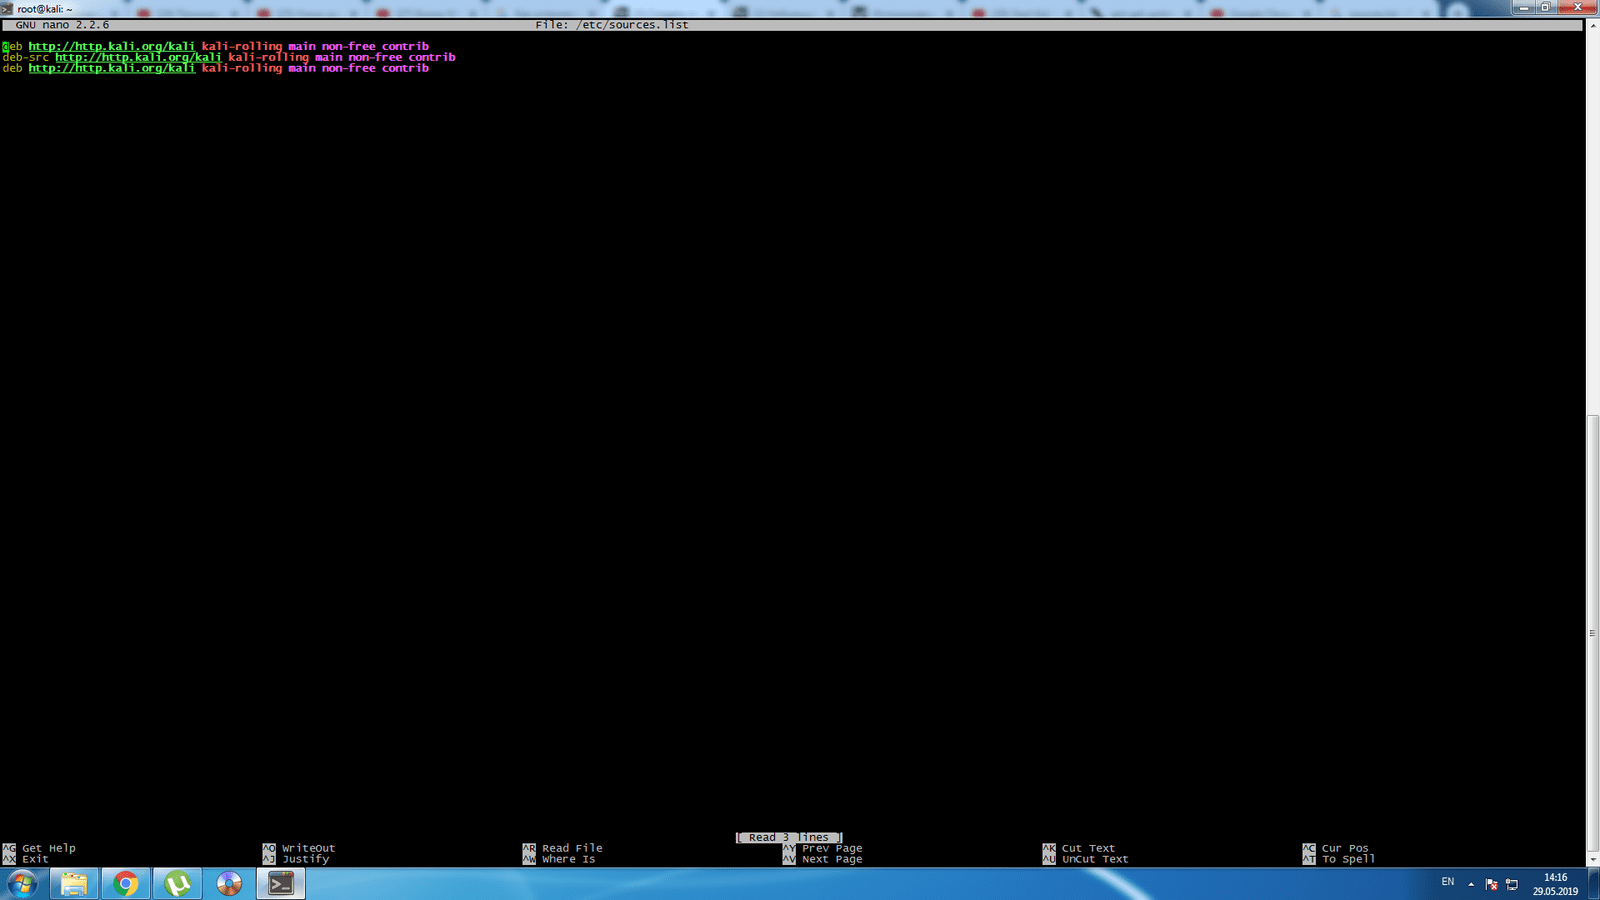
Task: Open File Explorer from the taskbar
Action: point(74,884)
